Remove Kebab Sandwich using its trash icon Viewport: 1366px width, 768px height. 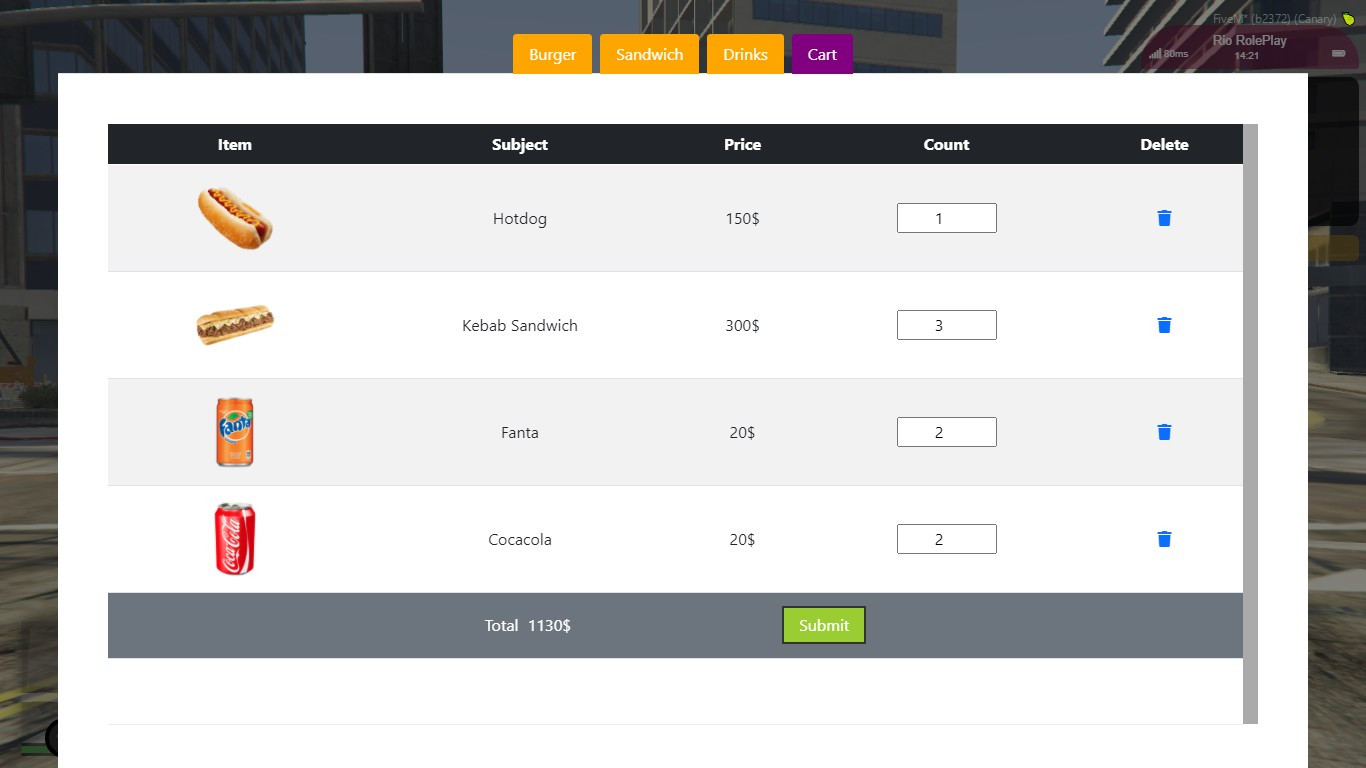[x=1164, y=325]
